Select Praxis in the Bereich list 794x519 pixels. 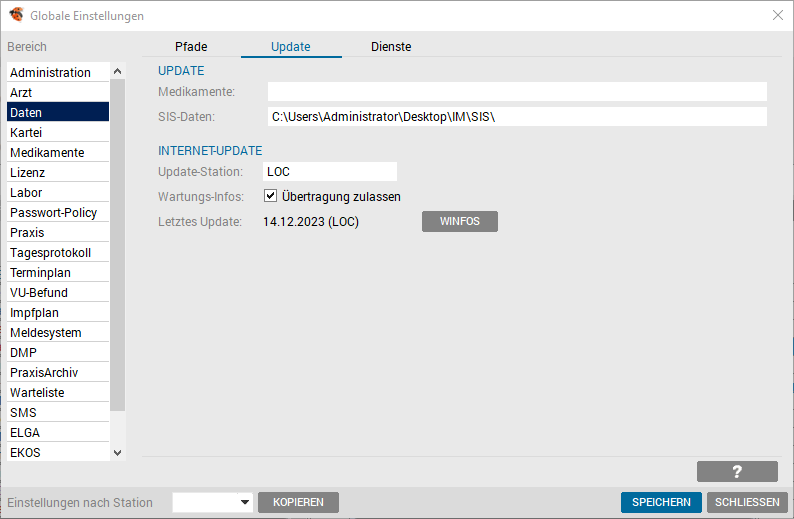coord(58,232)
